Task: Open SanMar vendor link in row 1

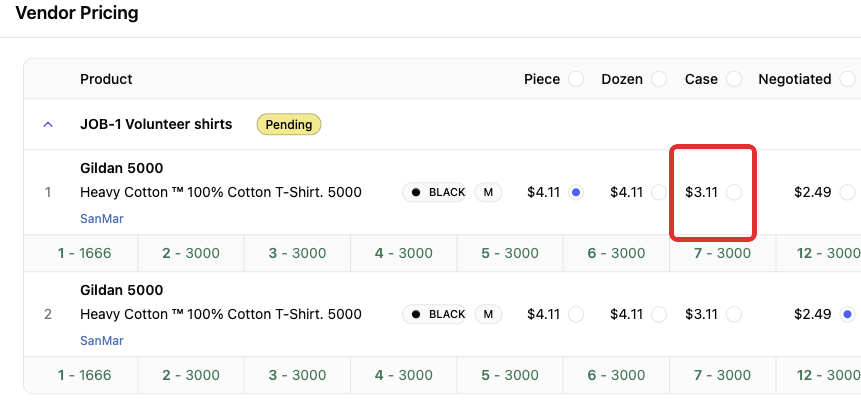Action: 102,219
